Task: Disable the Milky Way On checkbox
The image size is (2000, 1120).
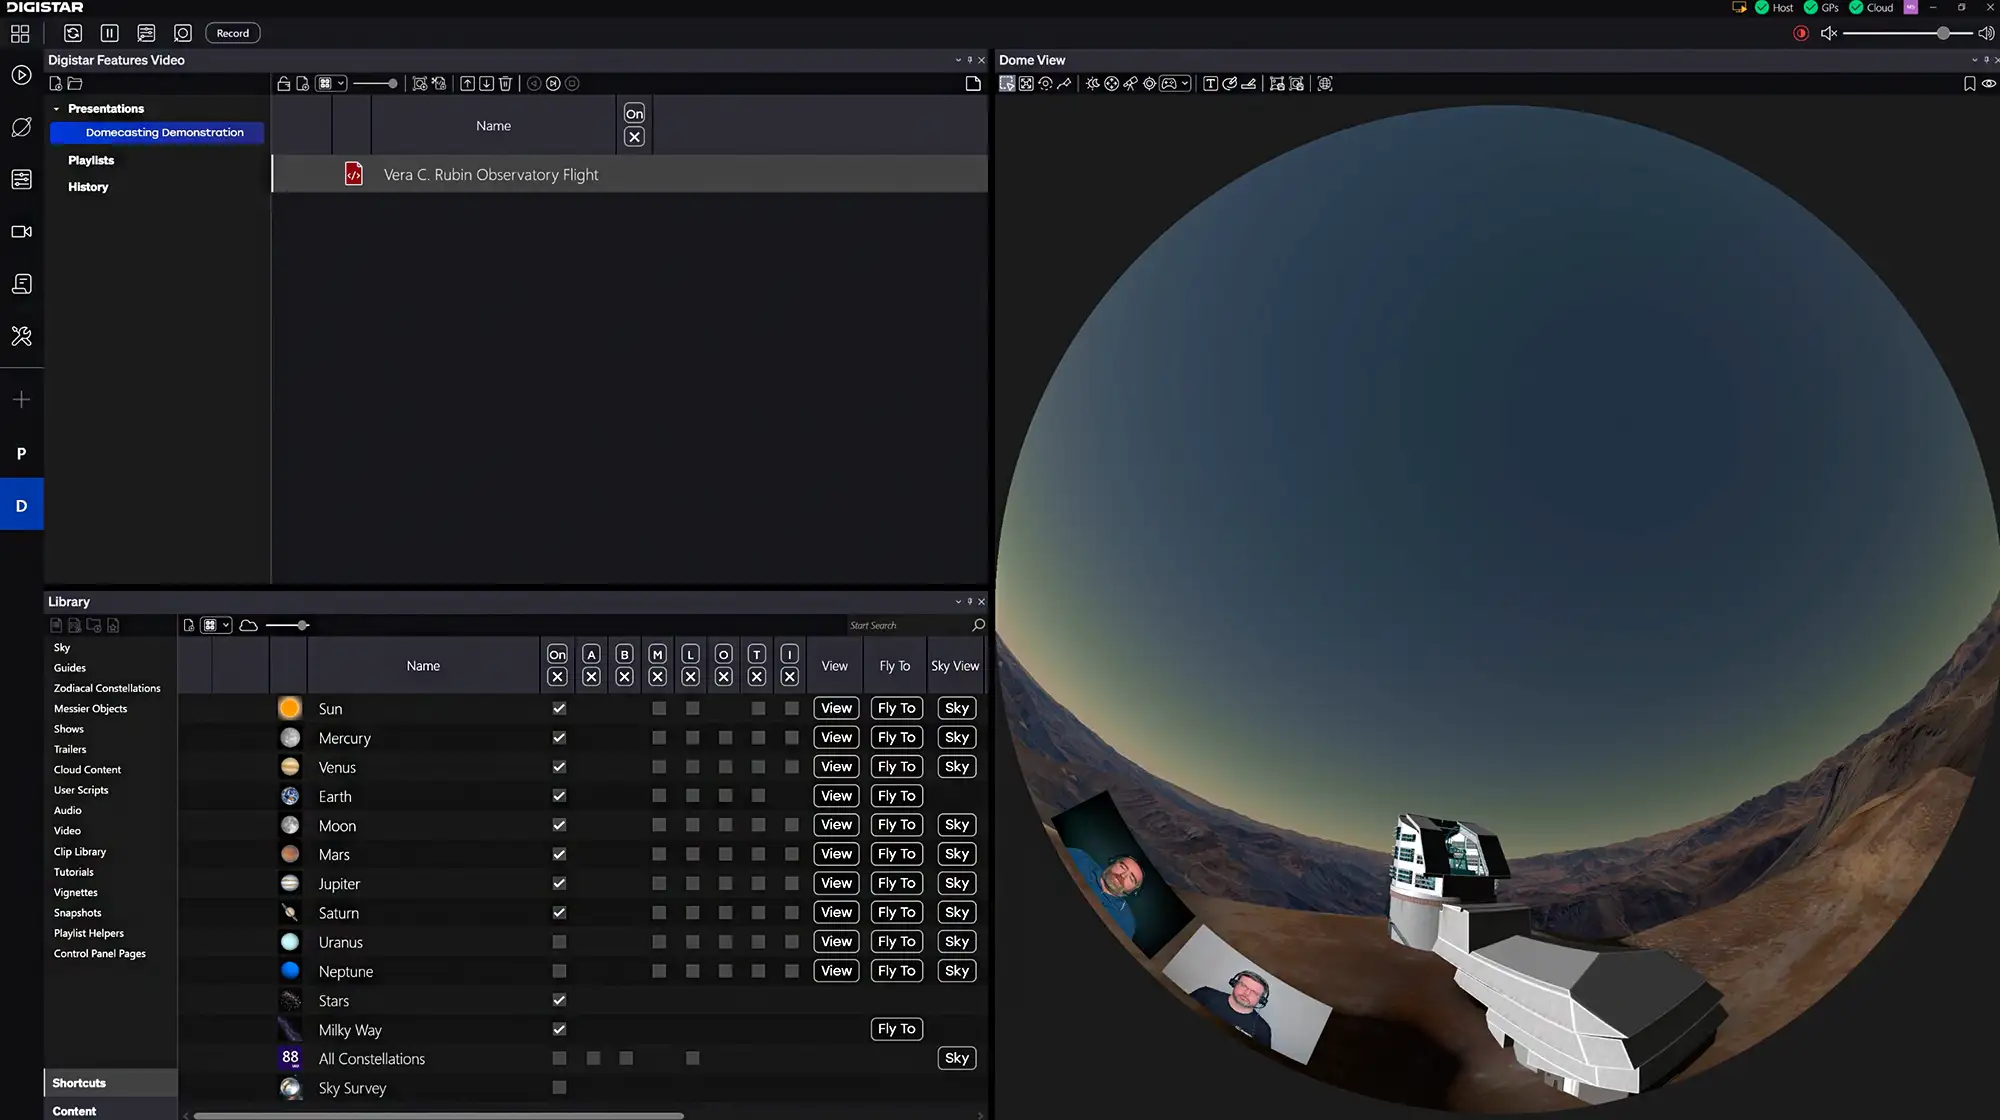Action: (559, 1029)
